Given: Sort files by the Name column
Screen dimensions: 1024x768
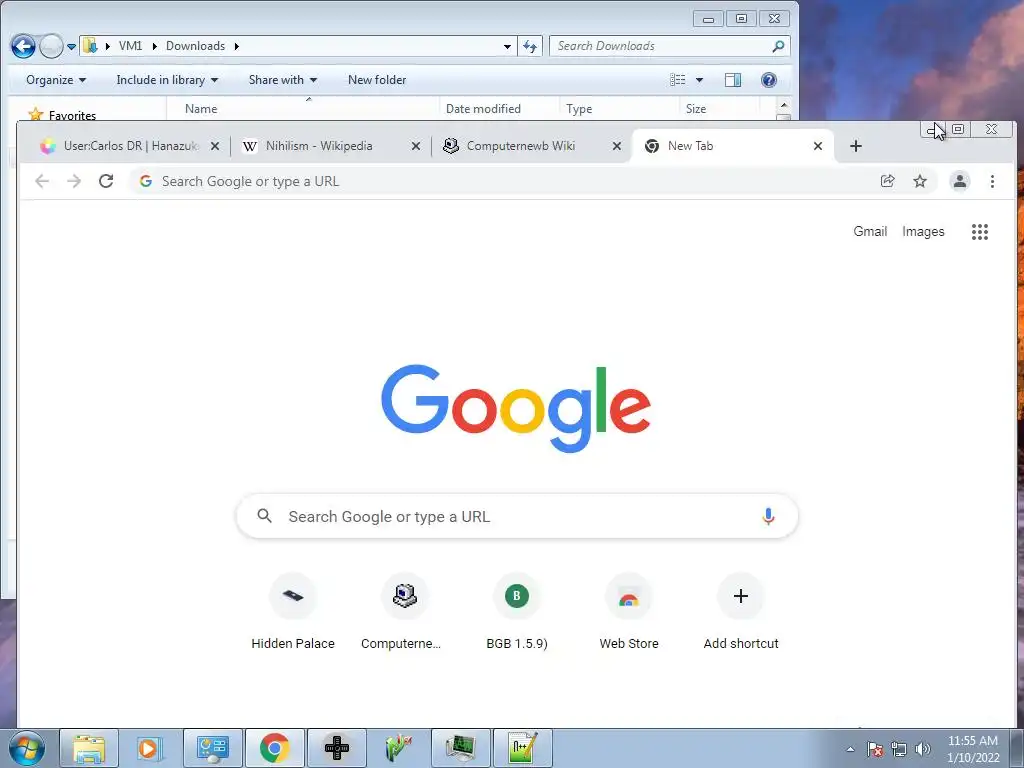Looking at the screenshot, I should [304, 108].
